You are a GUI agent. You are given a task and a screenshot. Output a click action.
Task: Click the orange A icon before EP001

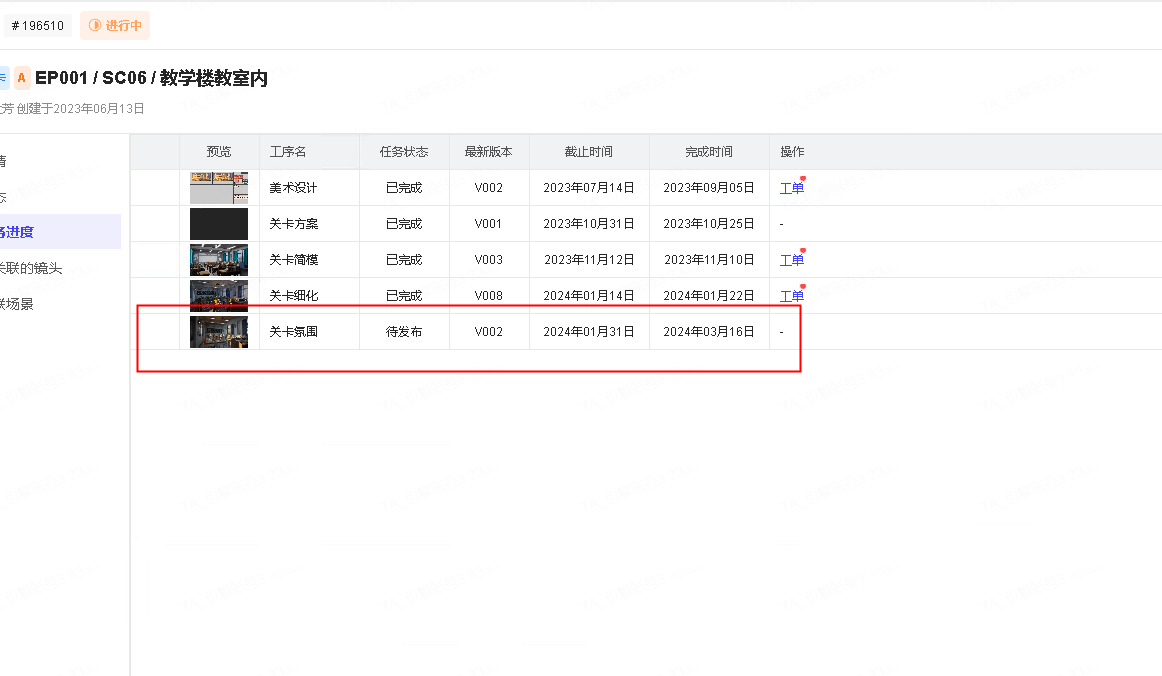pos(22,78)
